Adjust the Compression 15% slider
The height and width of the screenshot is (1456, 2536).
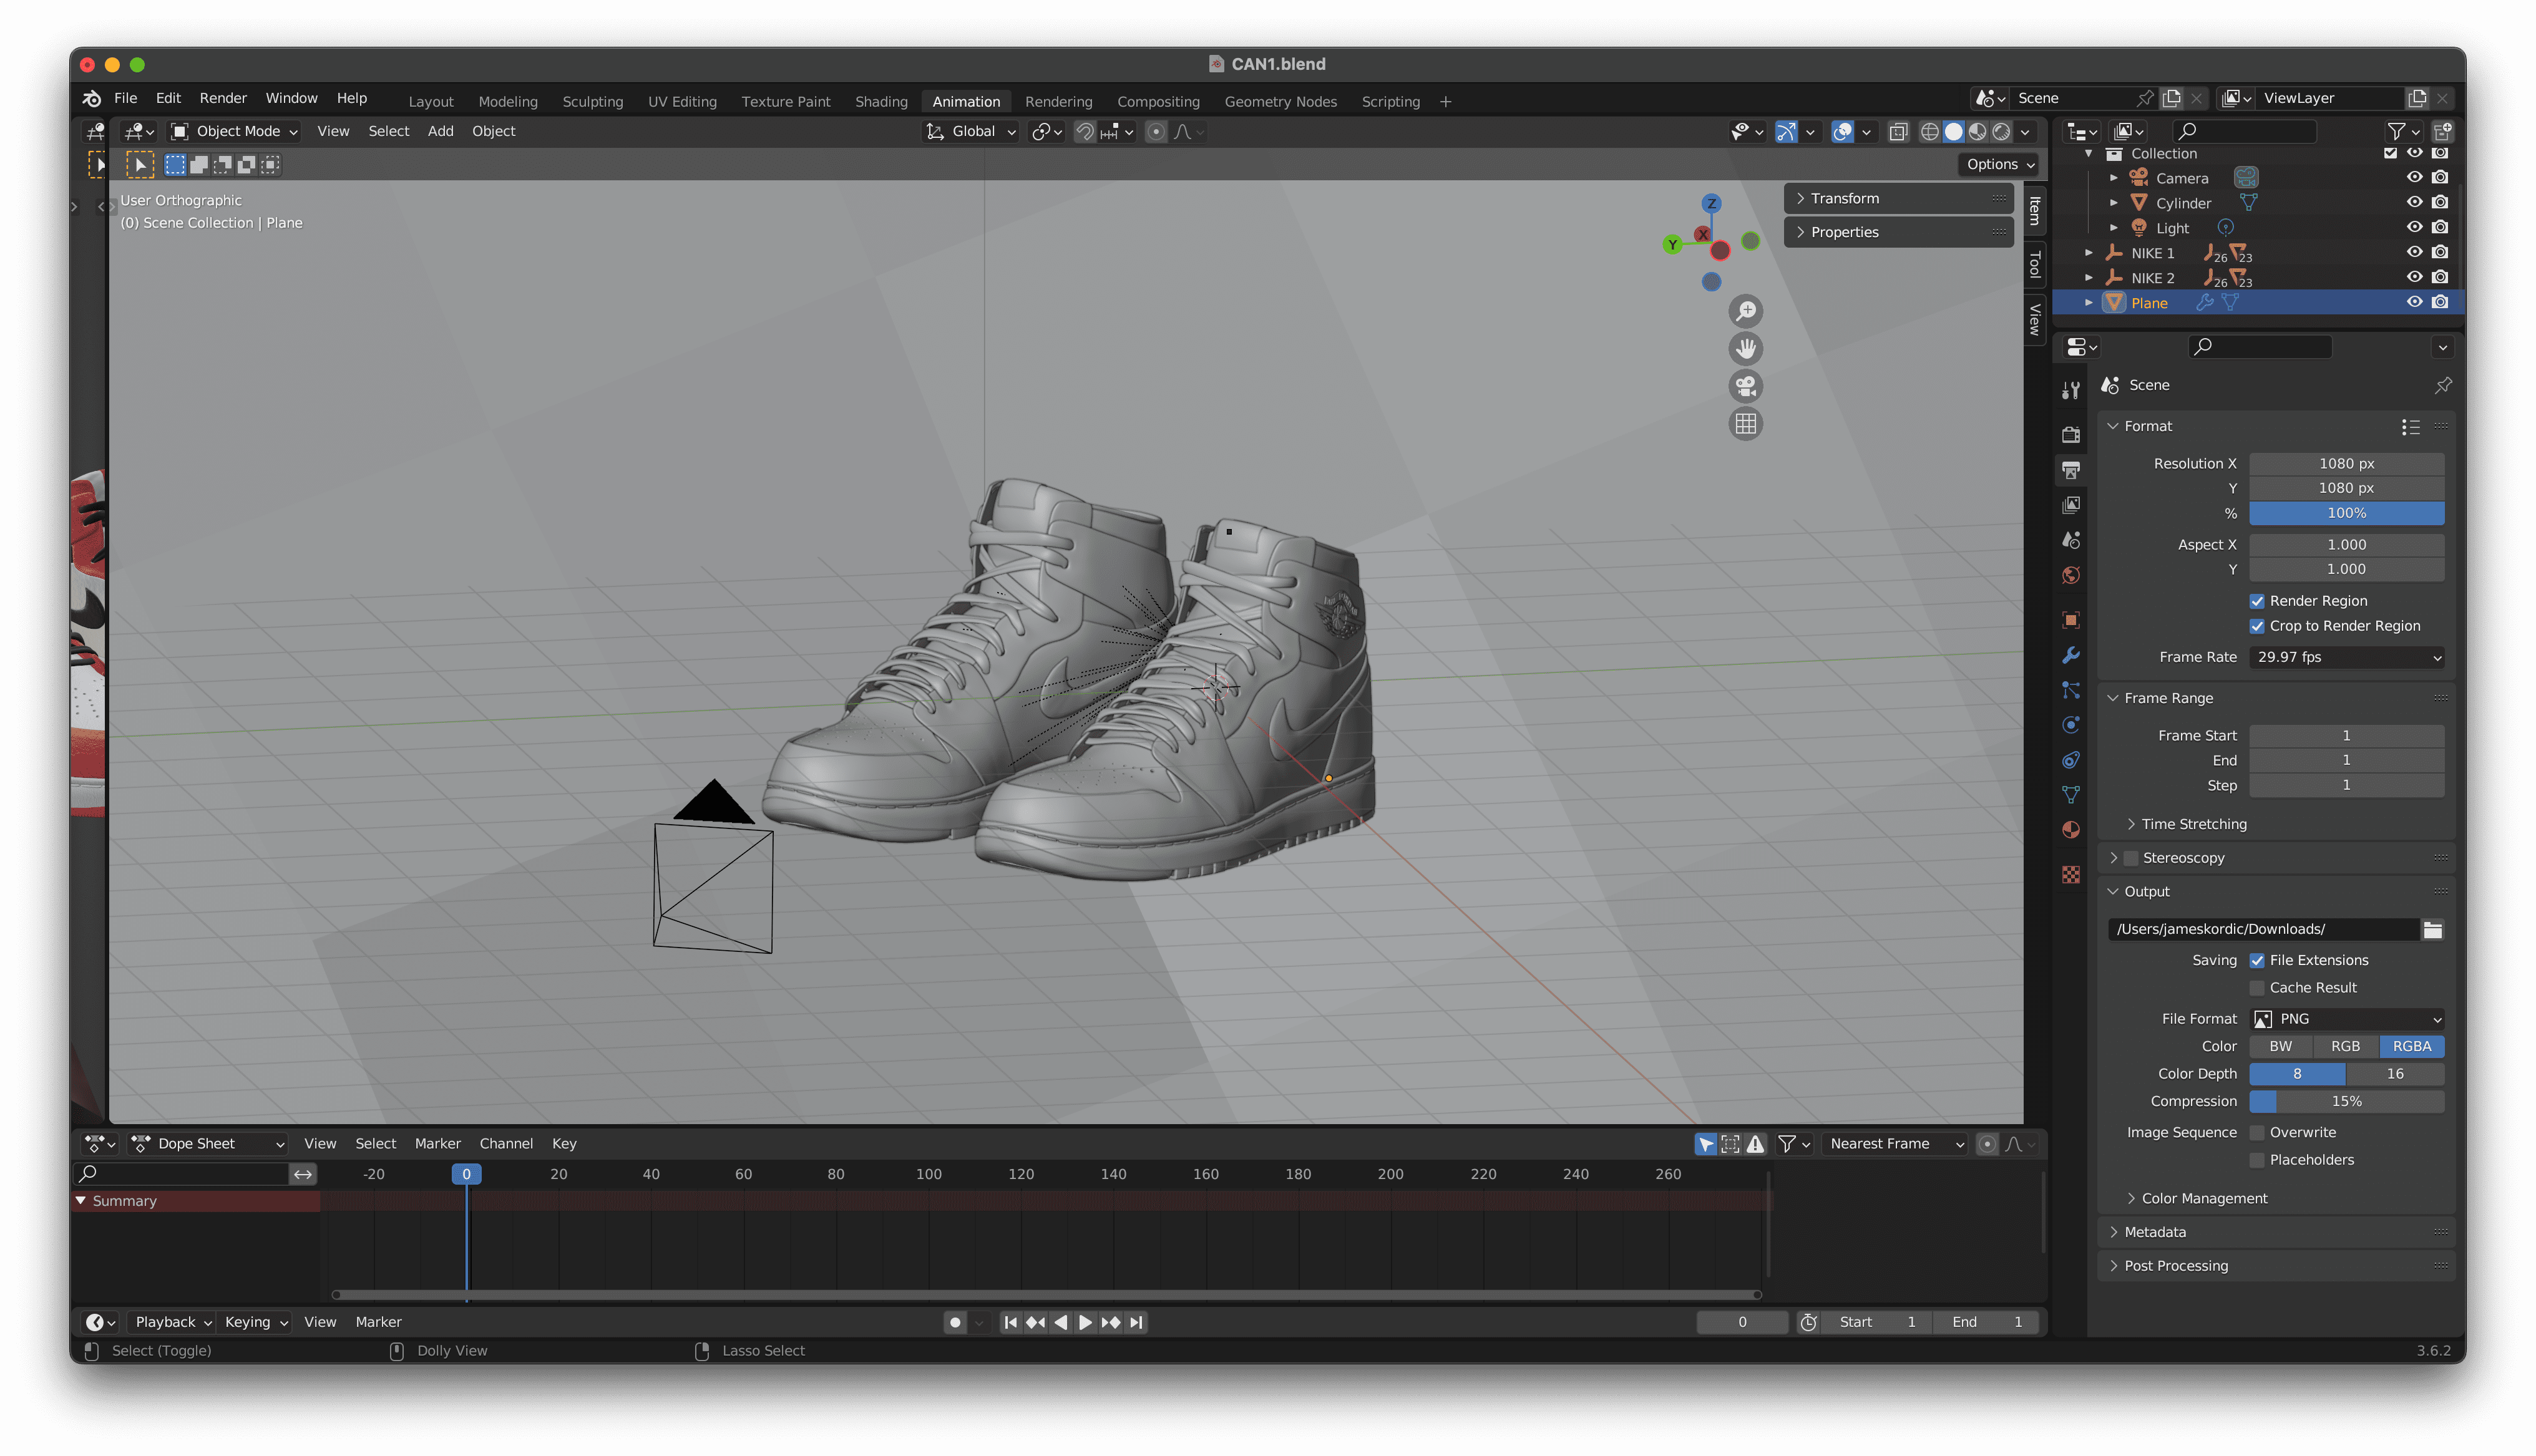click(x=2346, y=1101)
